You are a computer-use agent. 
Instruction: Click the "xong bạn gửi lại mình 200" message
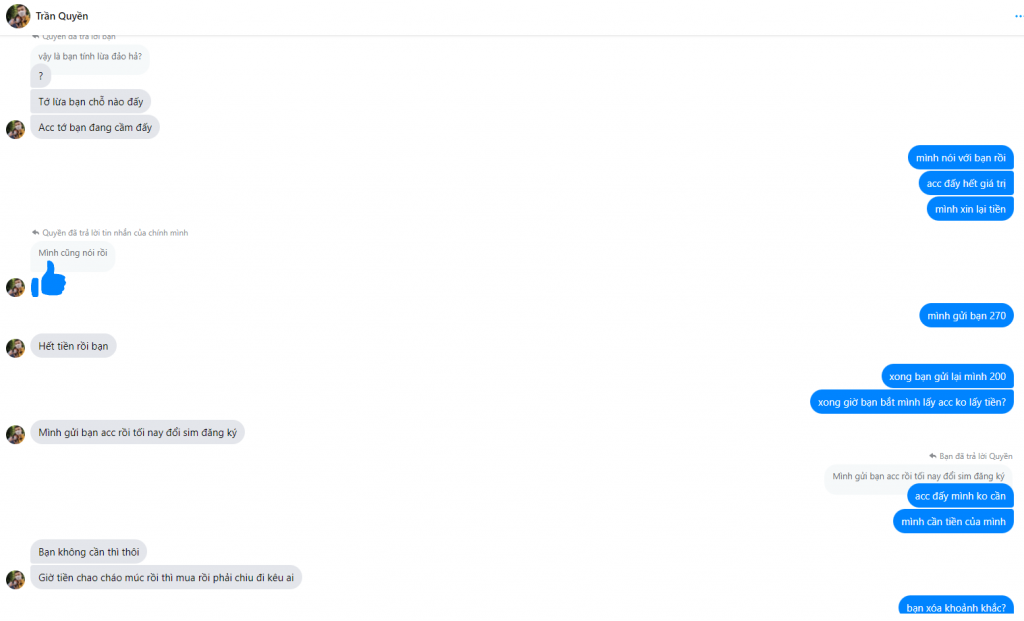pos(947,376)
